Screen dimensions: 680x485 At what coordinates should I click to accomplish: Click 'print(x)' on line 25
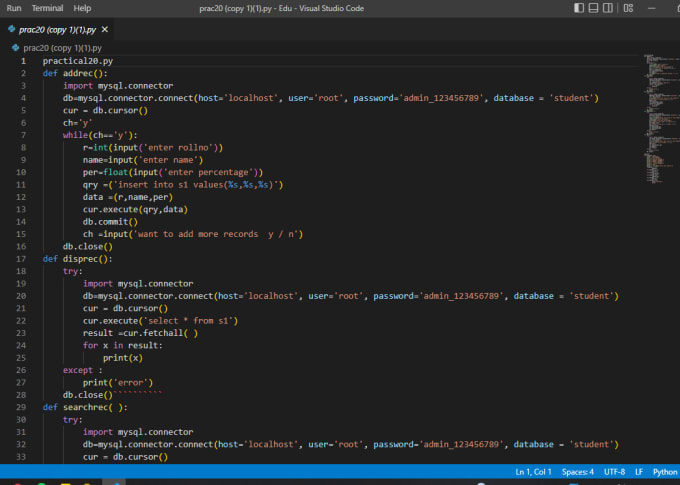pyautogui.click(x=123, y=358)
